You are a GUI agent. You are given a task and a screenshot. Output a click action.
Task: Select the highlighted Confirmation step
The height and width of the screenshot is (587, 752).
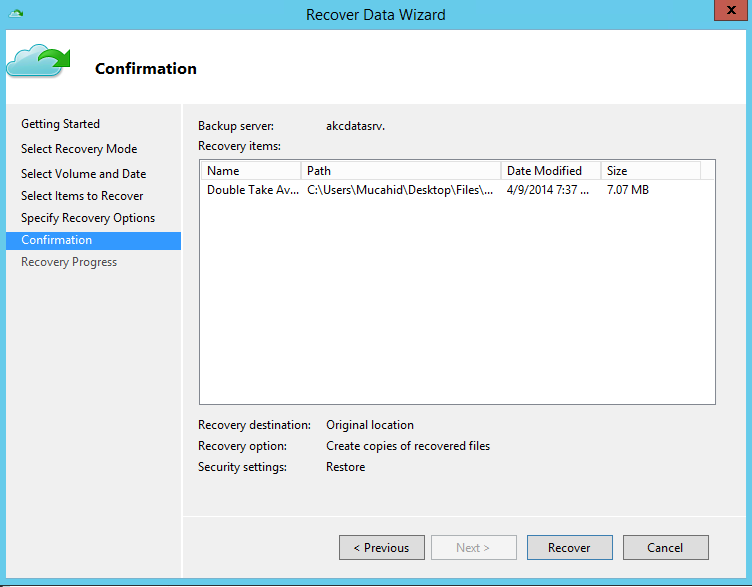(x=94, y=240)
